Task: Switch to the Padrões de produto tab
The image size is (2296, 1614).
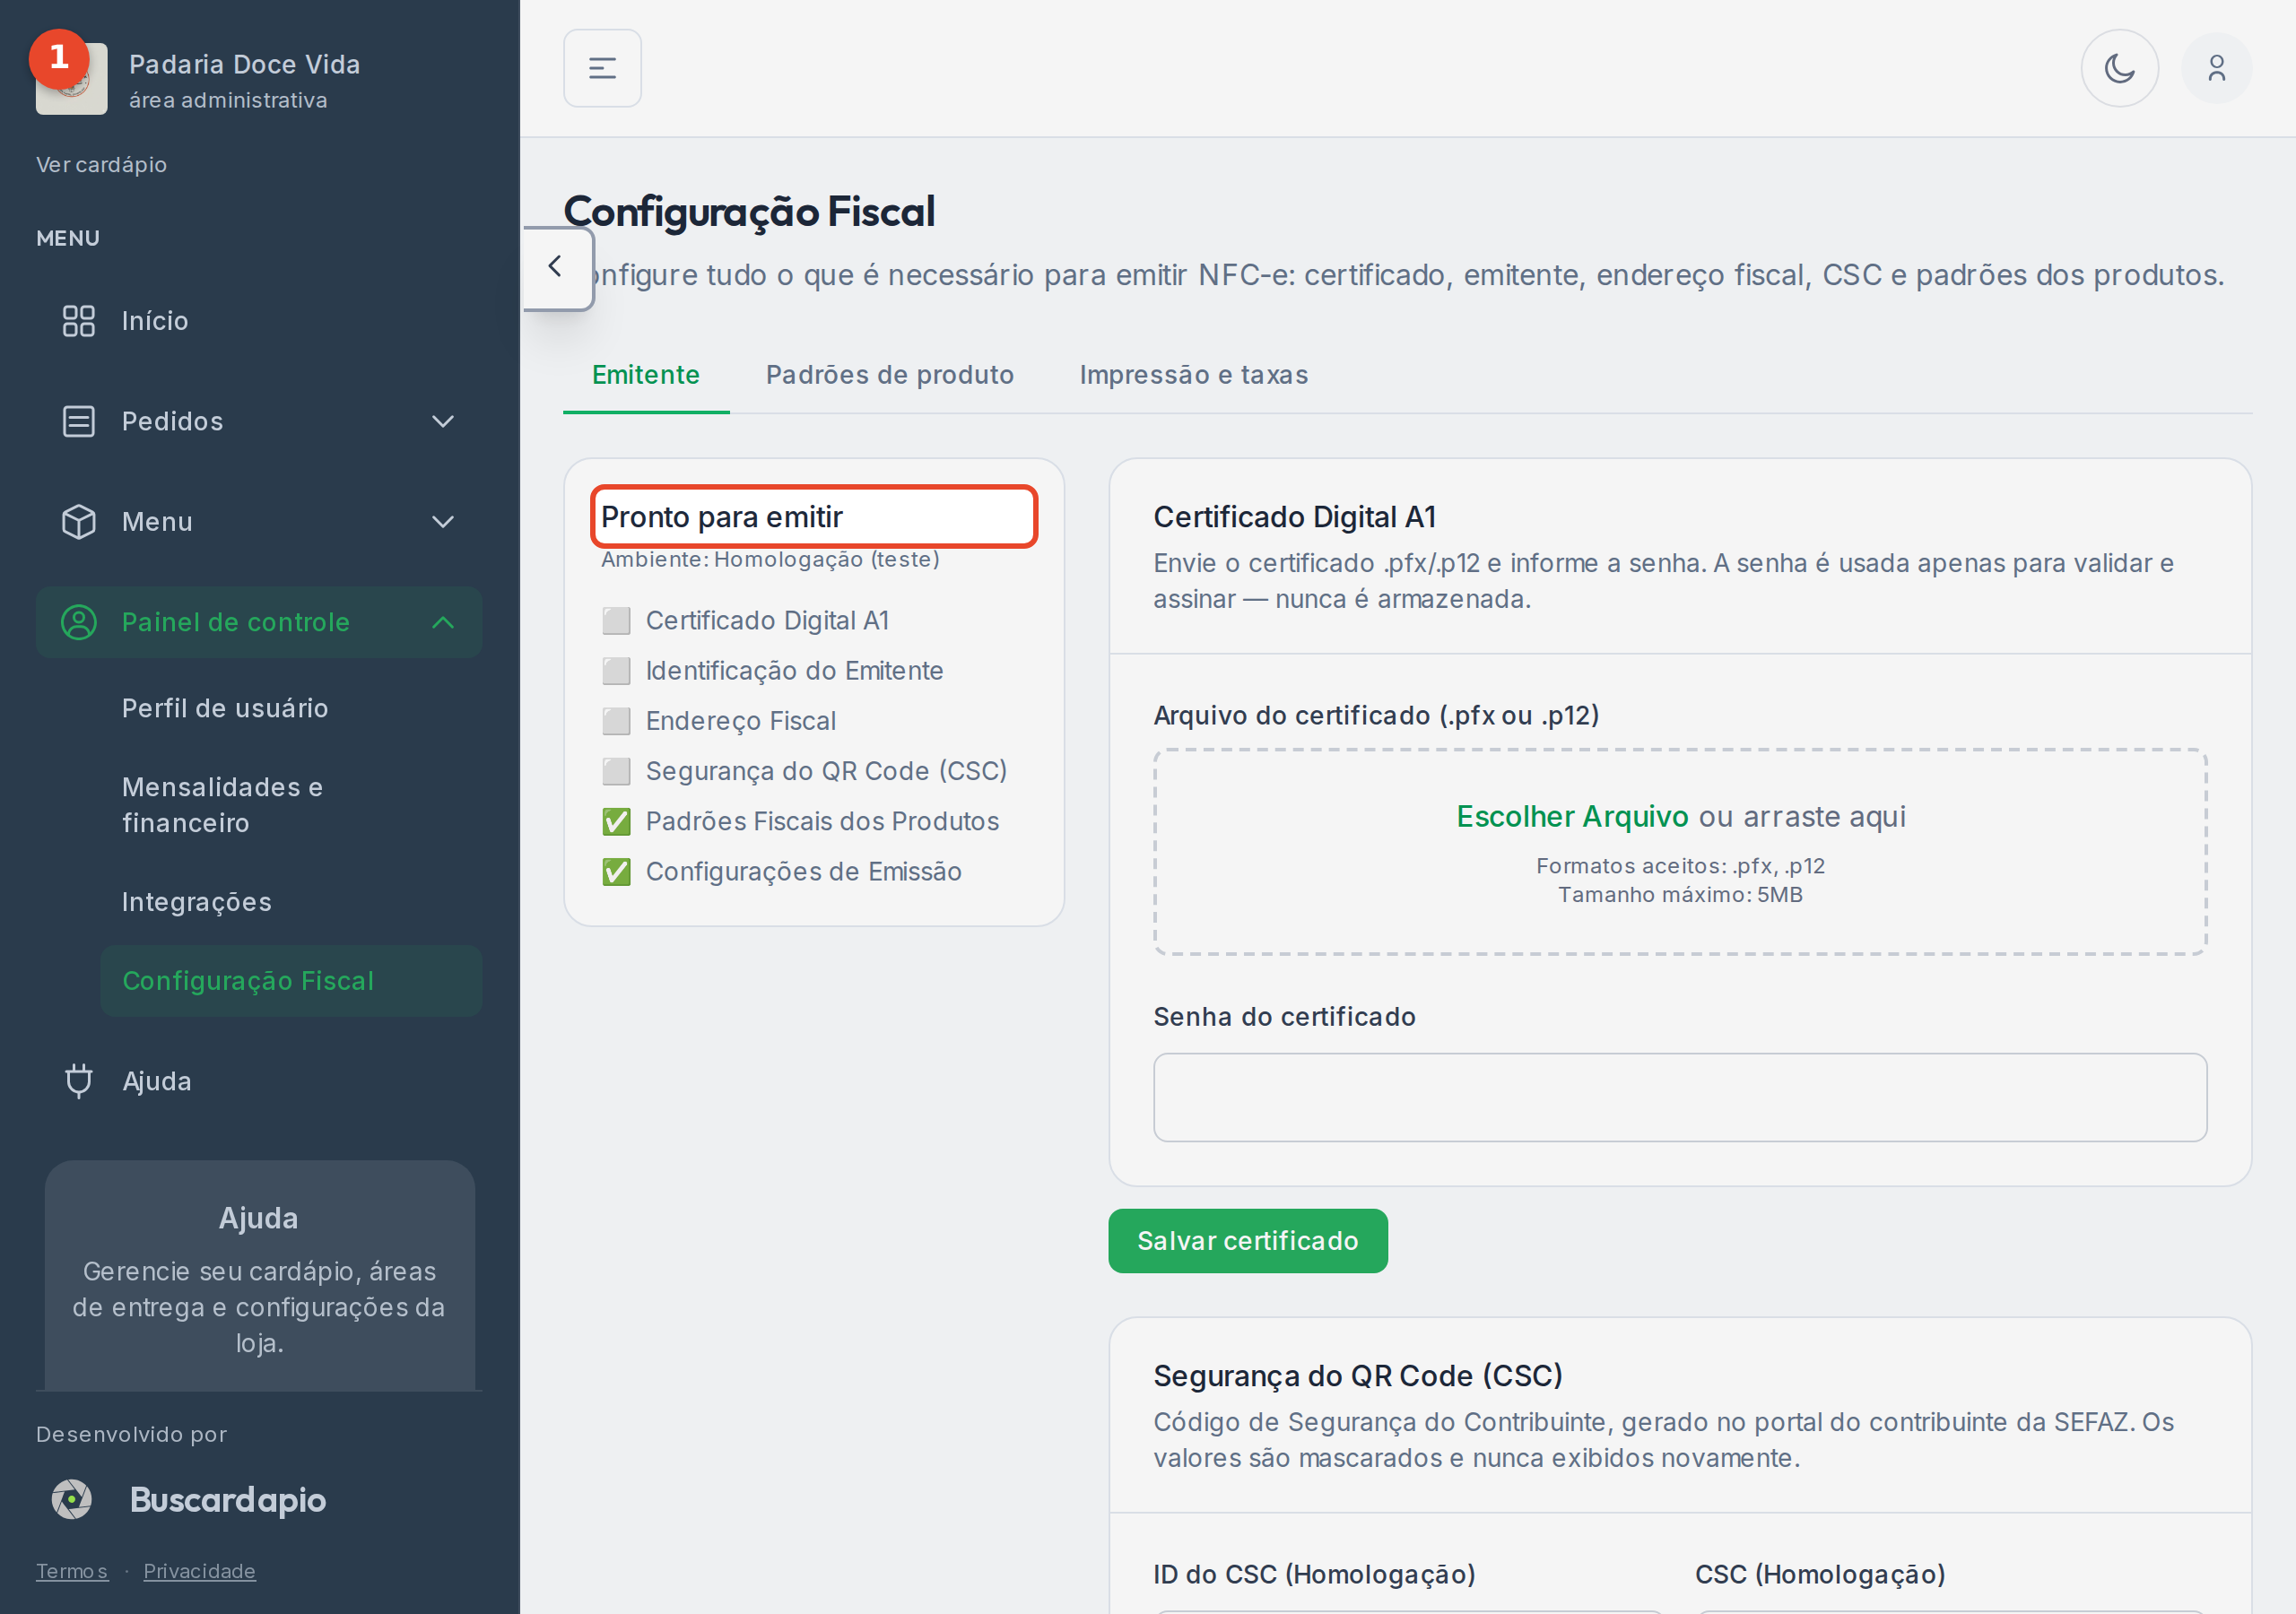Action: click(x=889, y=375)
